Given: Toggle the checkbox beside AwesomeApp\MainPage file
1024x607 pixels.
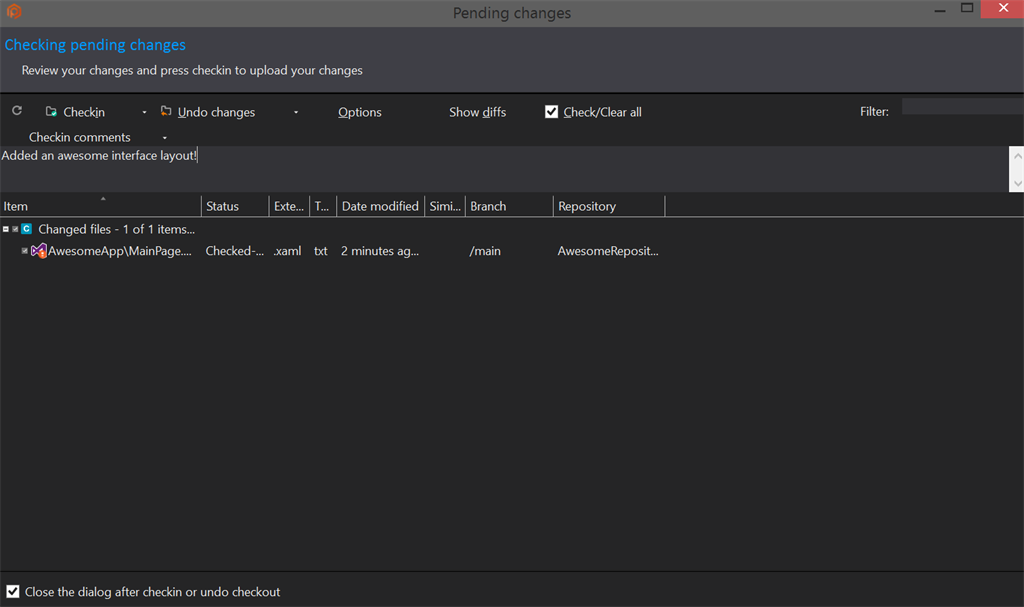Looking at the screenshot, I should point(24,250).
